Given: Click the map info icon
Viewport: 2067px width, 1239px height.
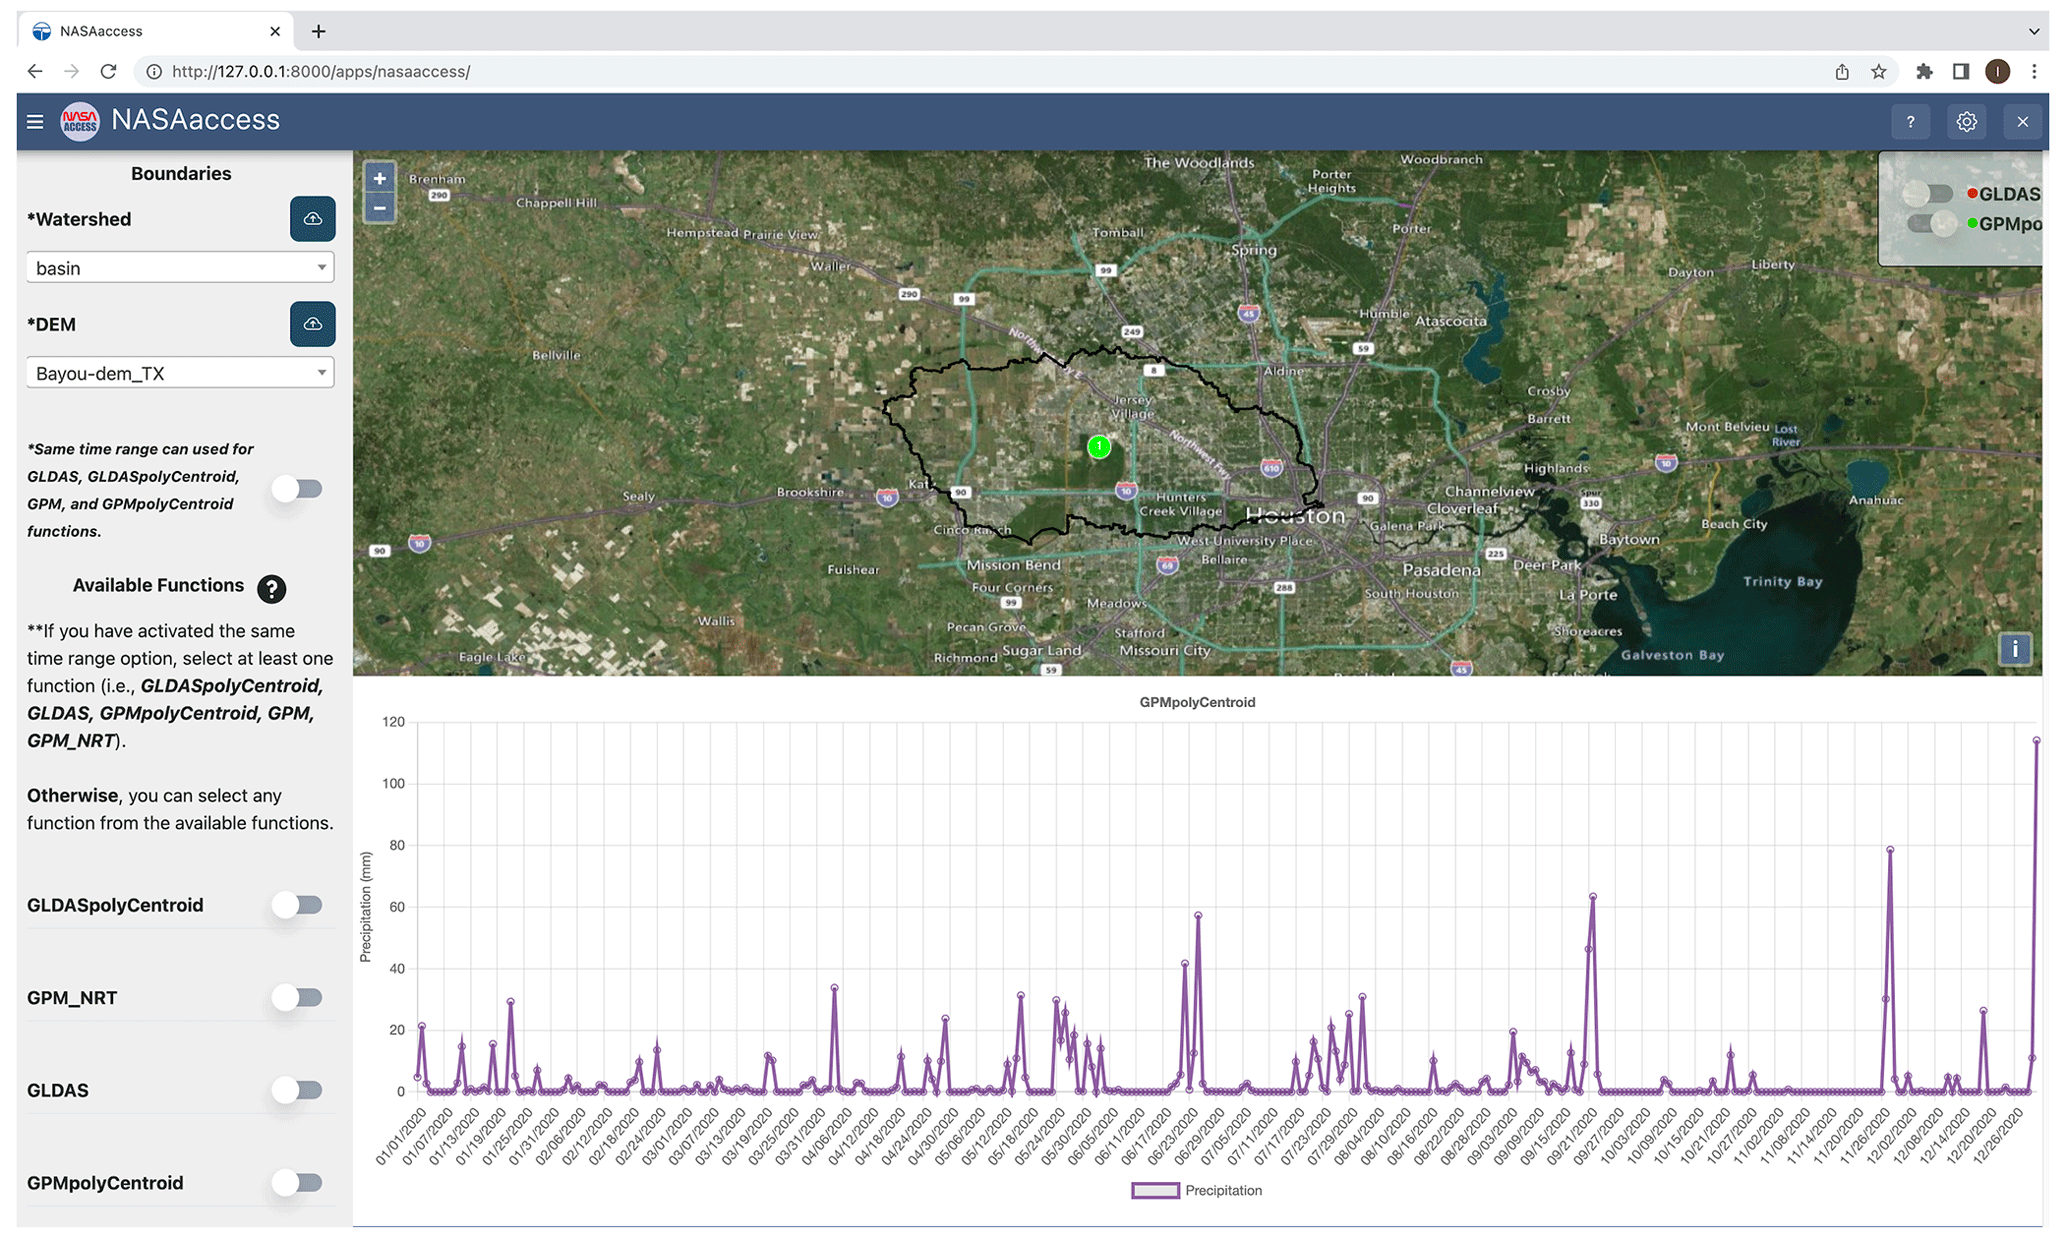Looking at the screenshot, I should tap(2014, 649).
